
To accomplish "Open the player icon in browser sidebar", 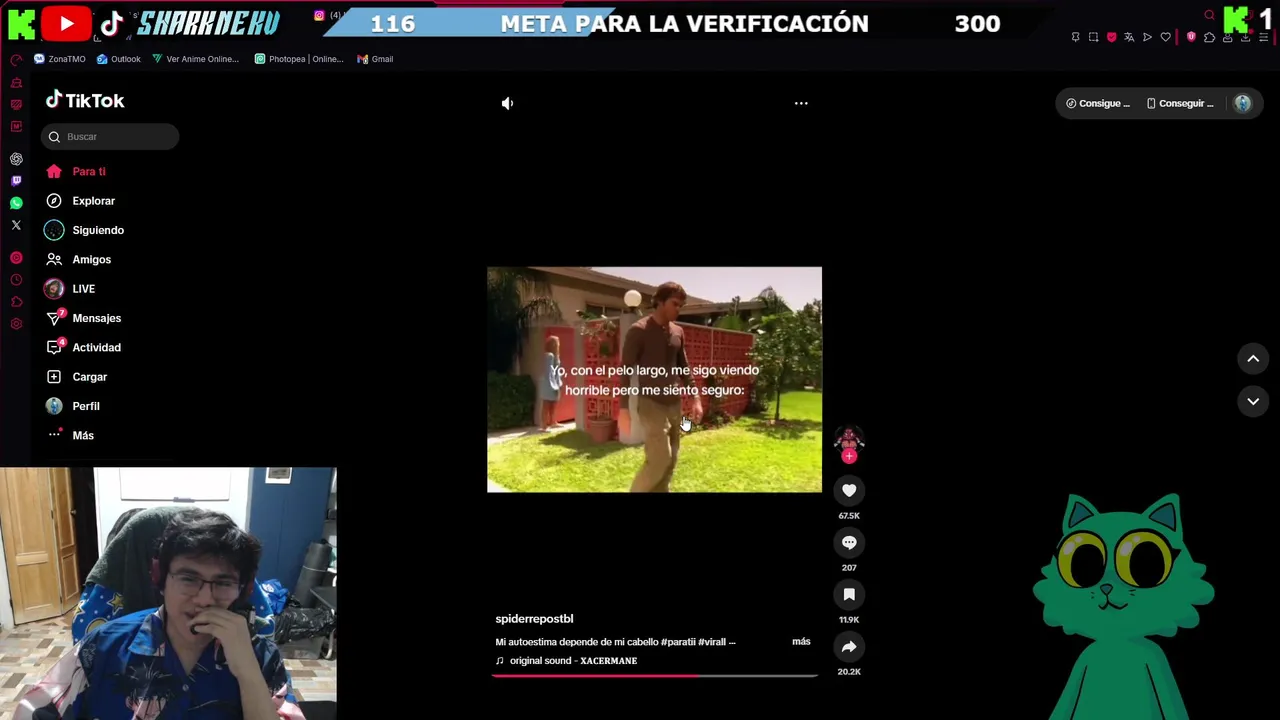I will click(x=16, y=258).
